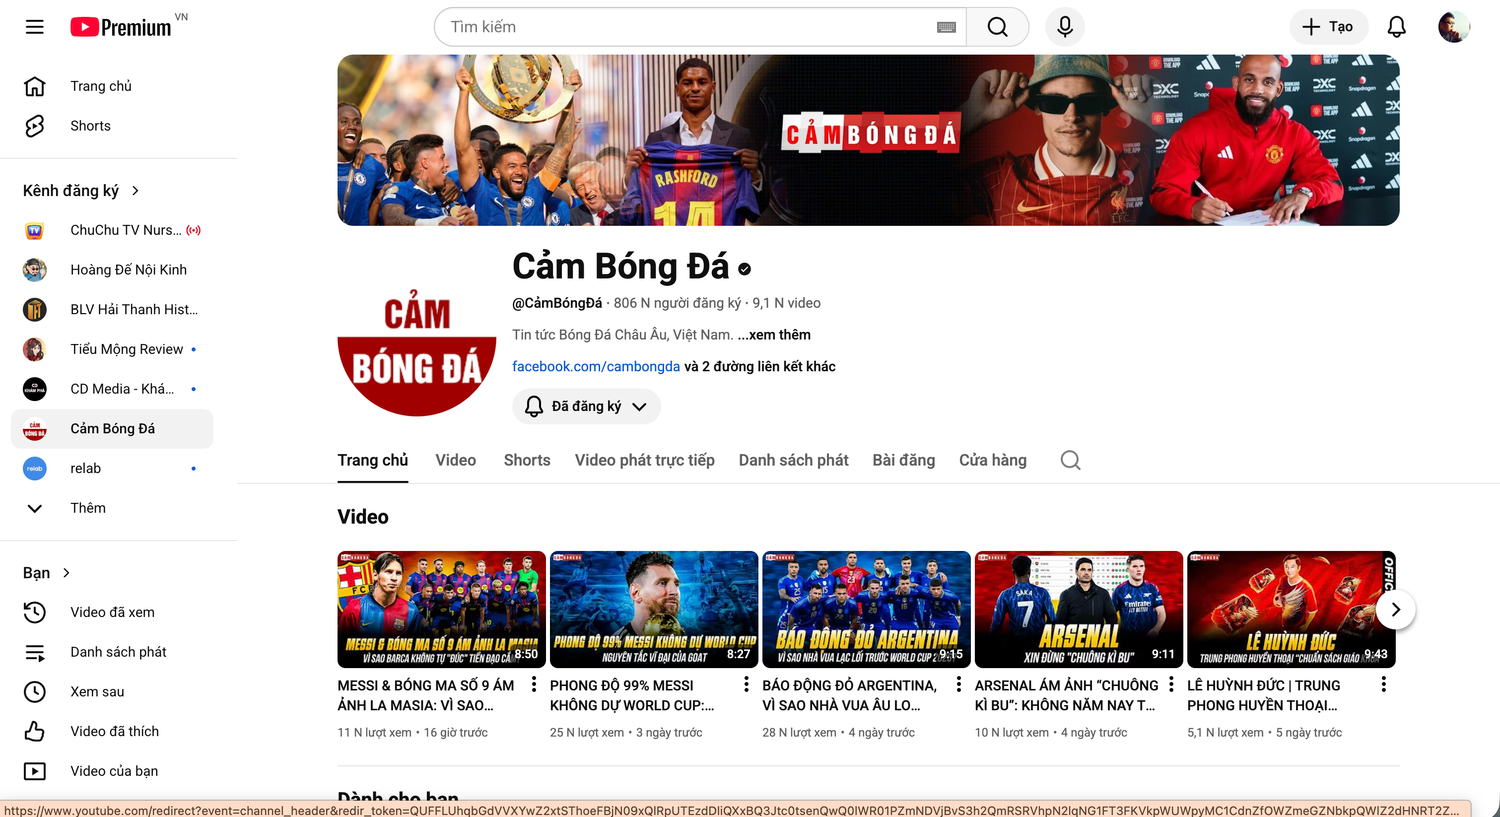Click the search magnifier button
1500x817 pixels.
point(997,27)
